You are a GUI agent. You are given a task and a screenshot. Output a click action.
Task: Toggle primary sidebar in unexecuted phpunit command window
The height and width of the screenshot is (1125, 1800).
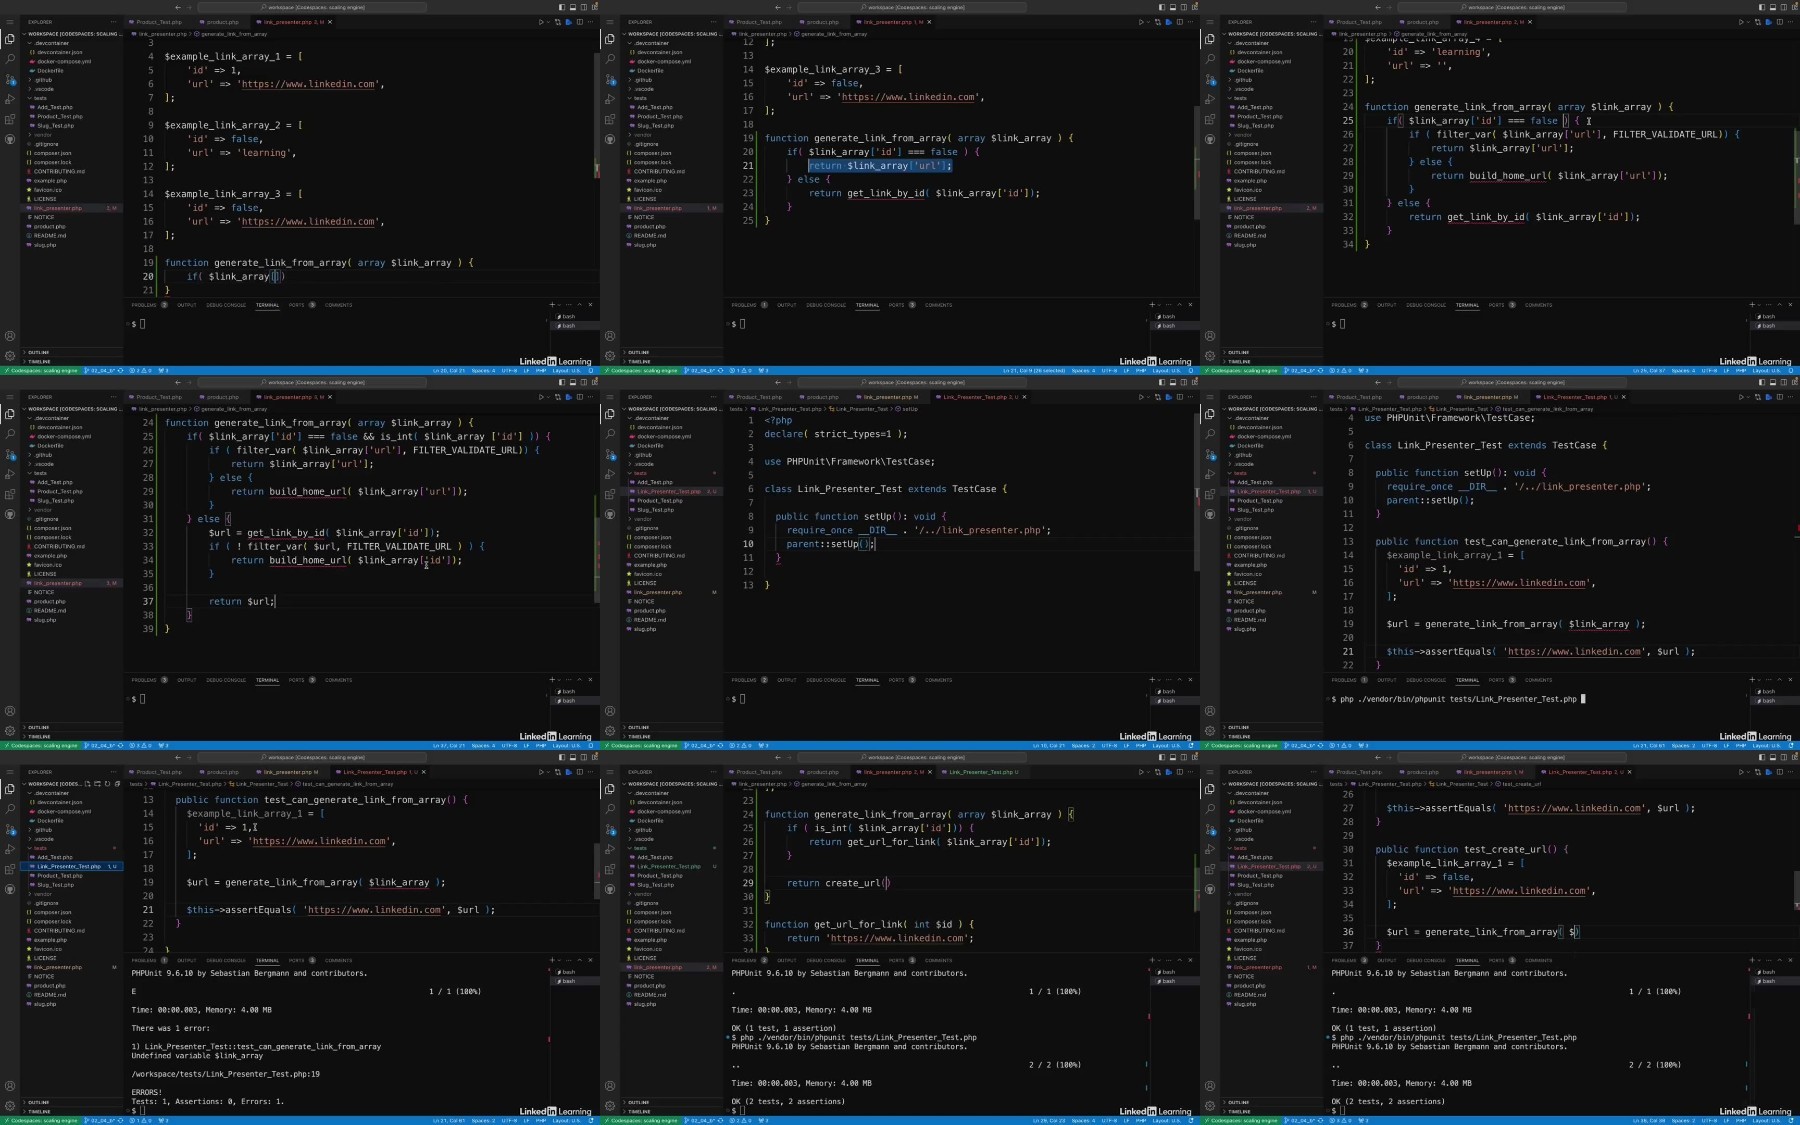pos(1761,382)
